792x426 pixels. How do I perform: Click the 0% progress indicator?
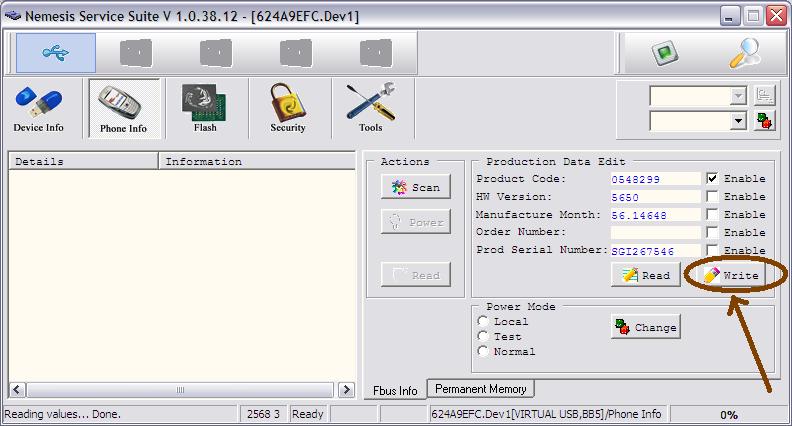coord(729,415)
